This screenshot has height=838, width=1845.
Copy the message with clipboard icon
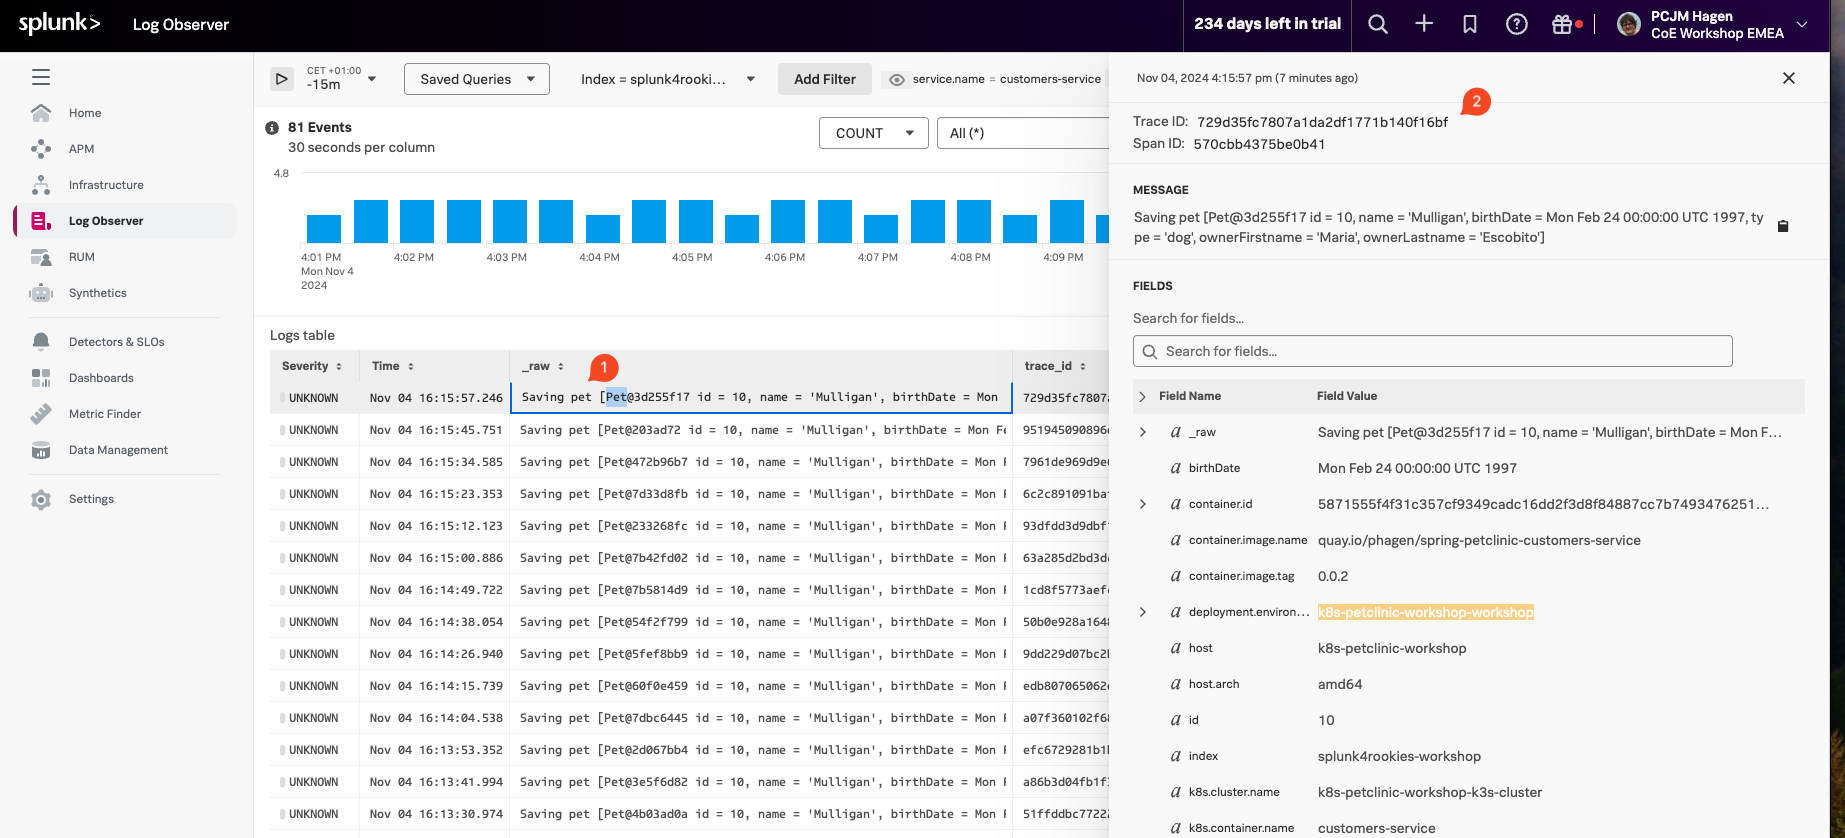pyautogui.click(x=1782, y=226)
